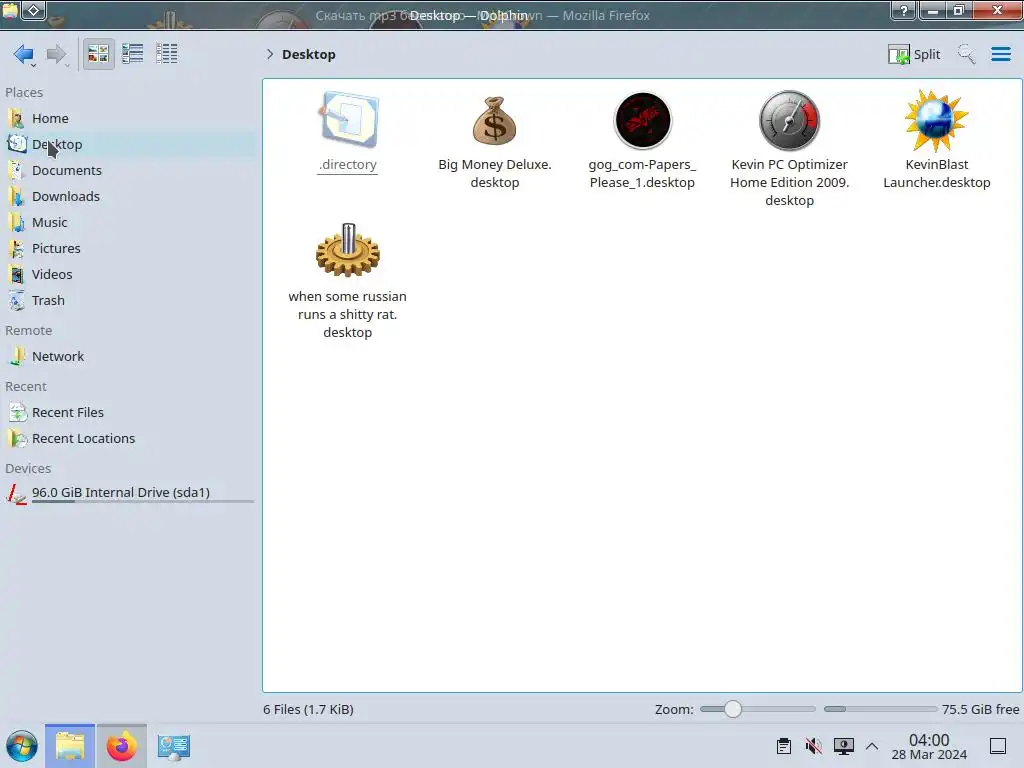The height and width of the screenshot is (768, 1024).
Task: Switch to Icons view mode
Action: 98,54
